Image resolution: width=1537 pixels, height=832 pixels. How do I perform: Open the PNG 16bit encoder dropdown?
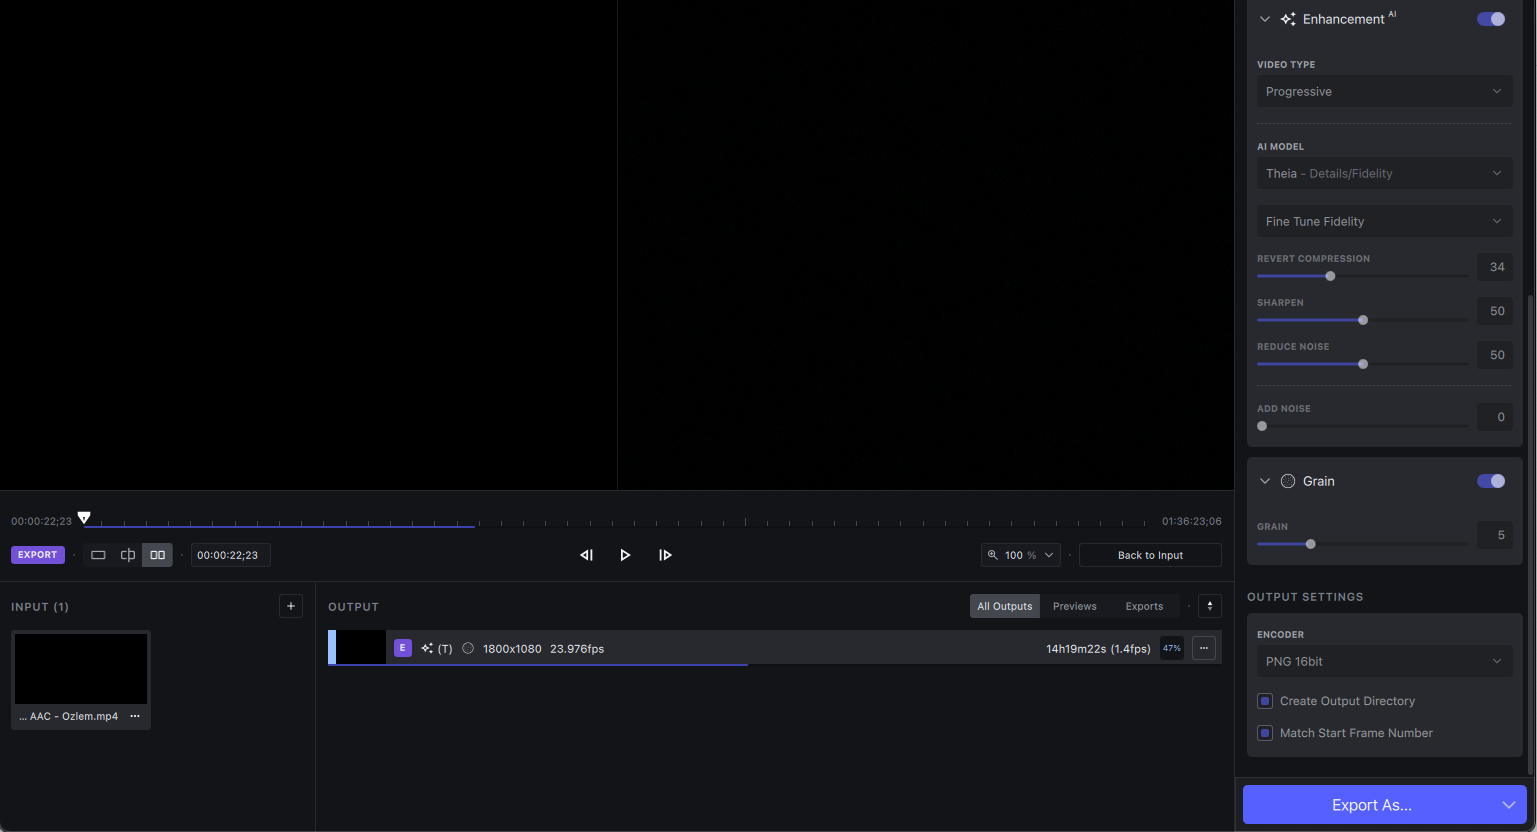click(x=1383, y=661)
